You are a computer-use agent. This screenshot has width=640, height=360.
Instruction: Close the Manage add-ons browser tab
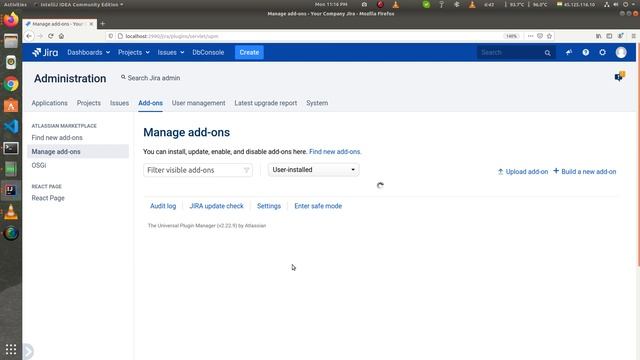click(x=91, y=24)
